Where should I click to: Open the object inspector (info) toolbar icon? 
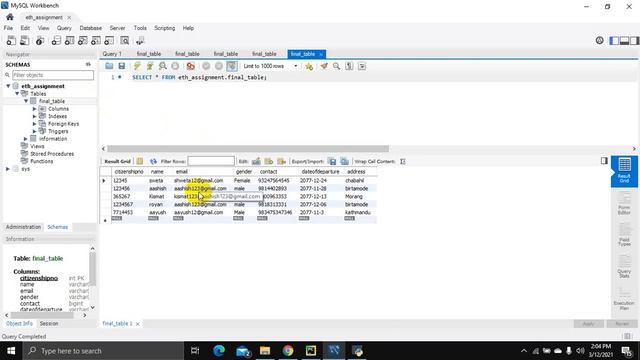point(40,40)
